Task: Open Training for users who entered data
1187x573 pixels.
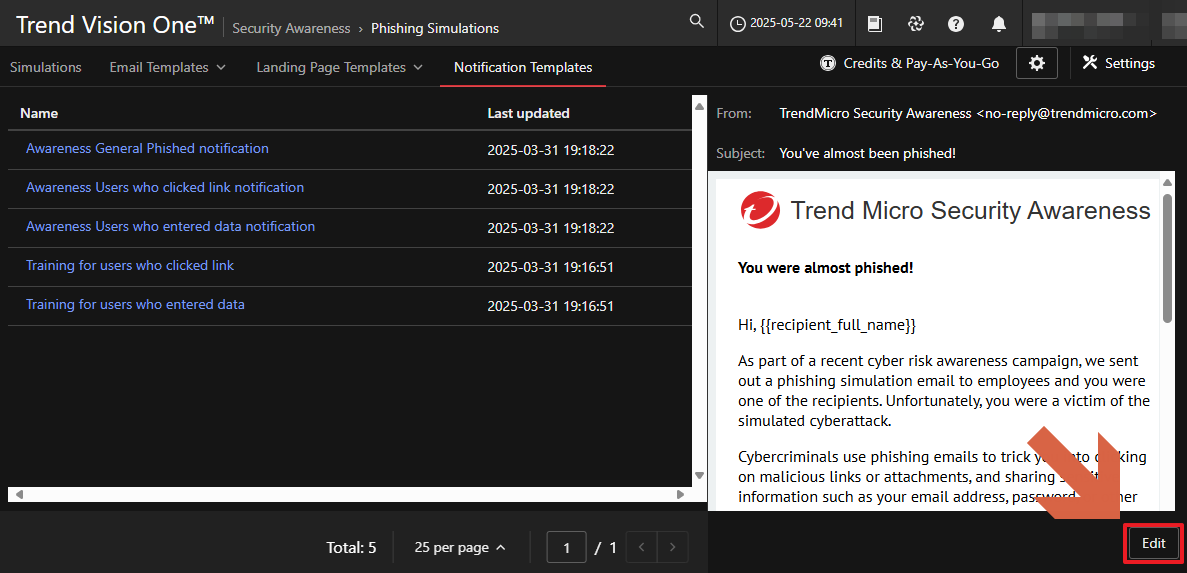Action: tap(135, 304)
